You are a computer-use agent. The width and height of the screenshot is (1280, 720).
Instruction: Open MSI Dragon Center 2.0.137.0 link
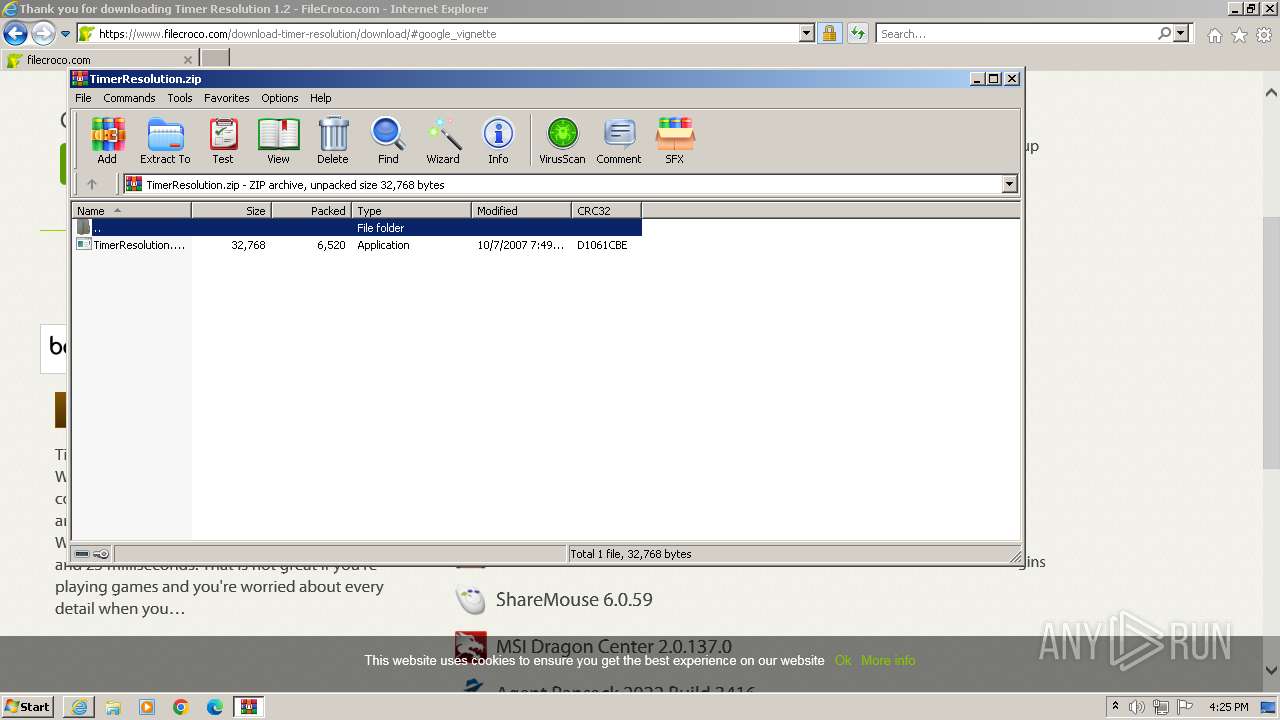pyautogui.click(x=613, y=647)
